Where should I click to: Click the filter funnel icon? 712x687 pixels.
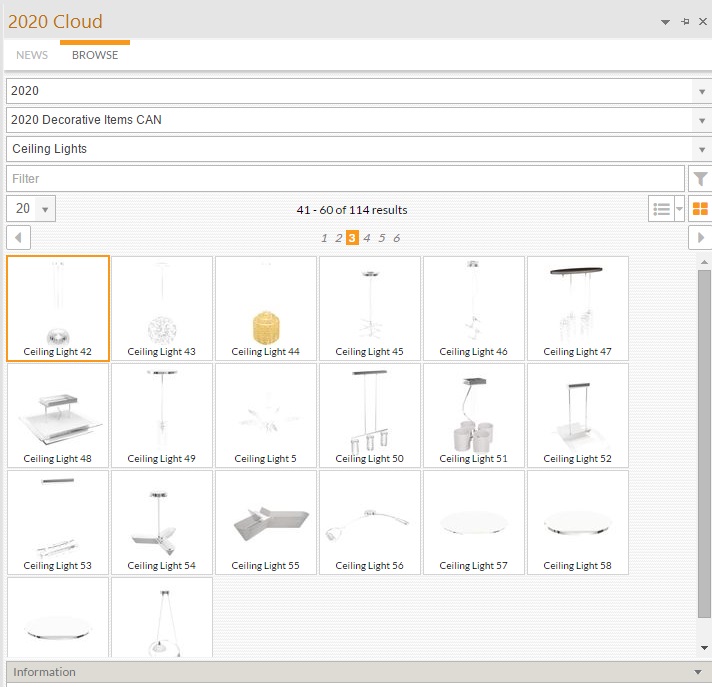[x=700, y=178]
